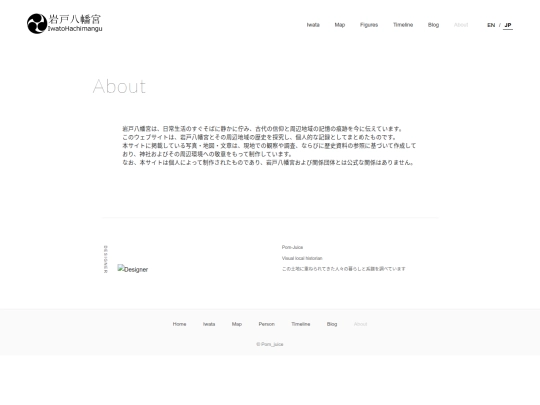Screen dimensions: 540x405
Task: Open Map from the footer
Action: point(237,324)
